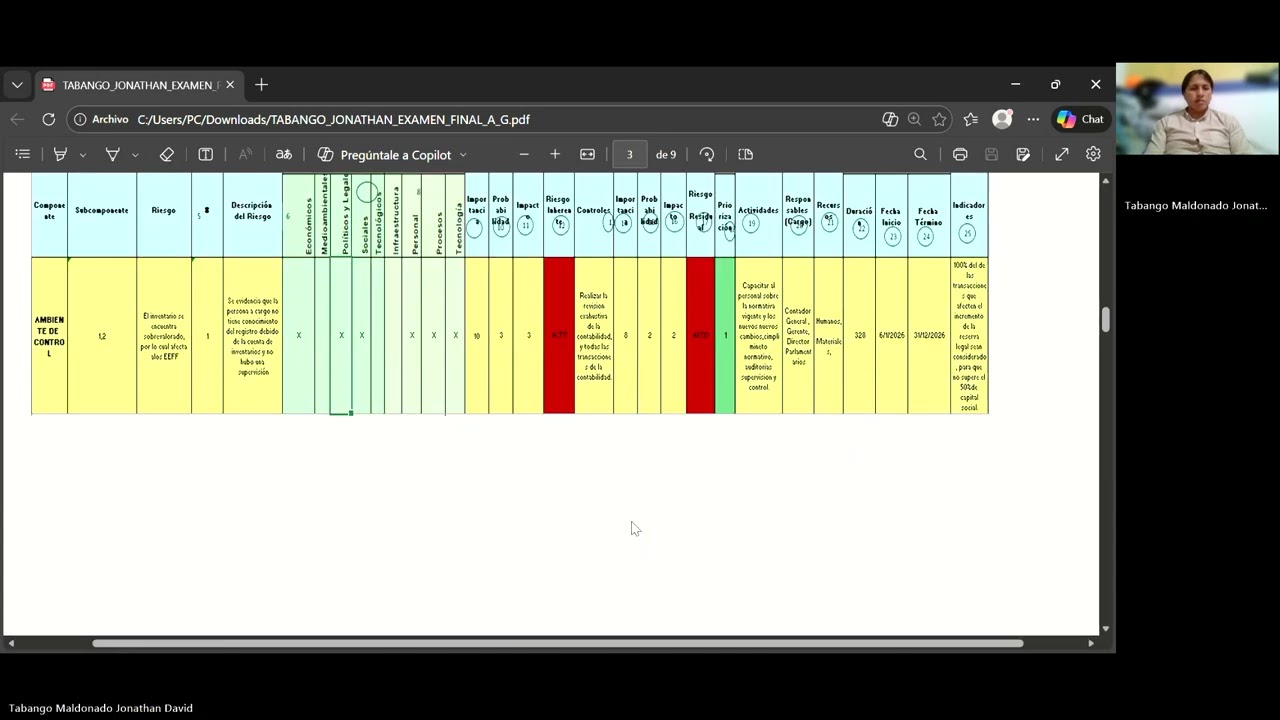The height and width of the screenshot is (720, 1280).
Task: Select the eraser tool
Action: [x=167, y=154]
